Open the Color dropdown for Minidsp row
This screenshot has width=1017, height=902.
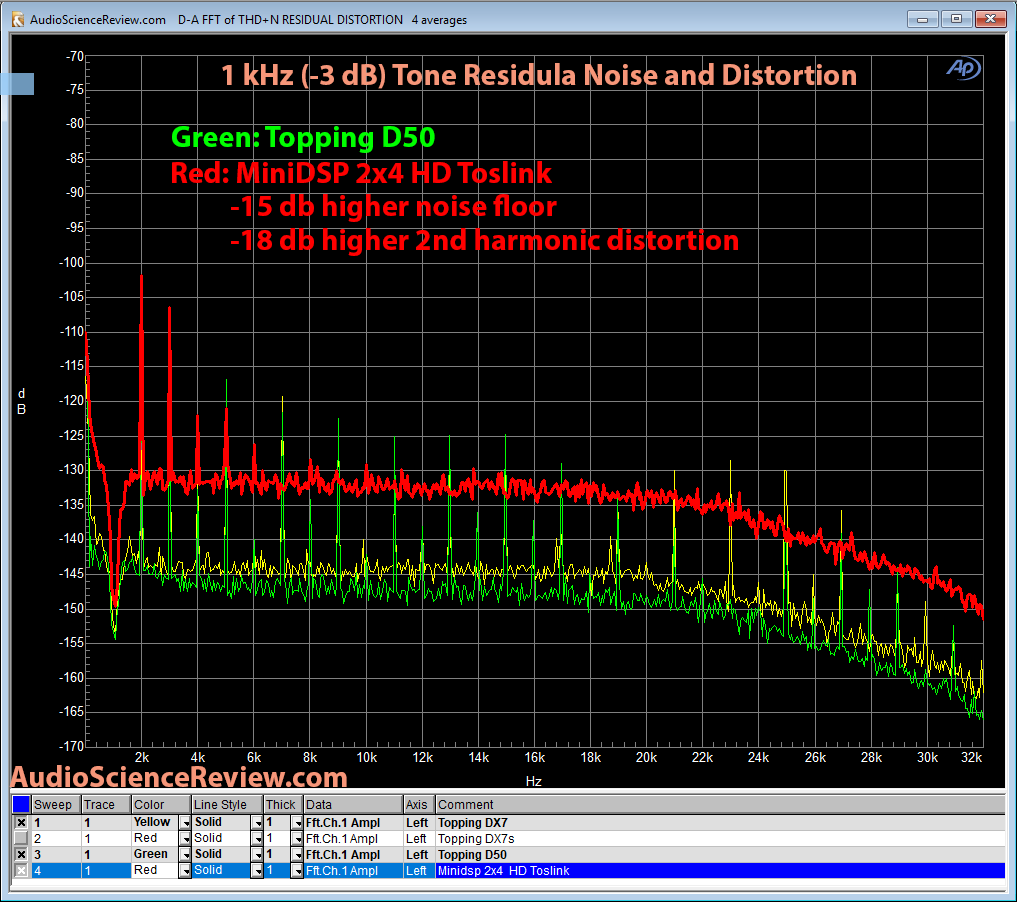click(x=185, y=871)
